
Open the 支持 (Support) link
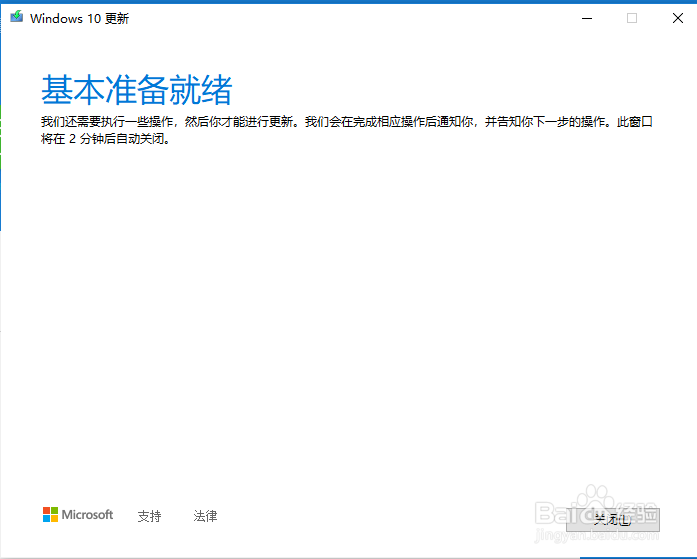point(149,516)
